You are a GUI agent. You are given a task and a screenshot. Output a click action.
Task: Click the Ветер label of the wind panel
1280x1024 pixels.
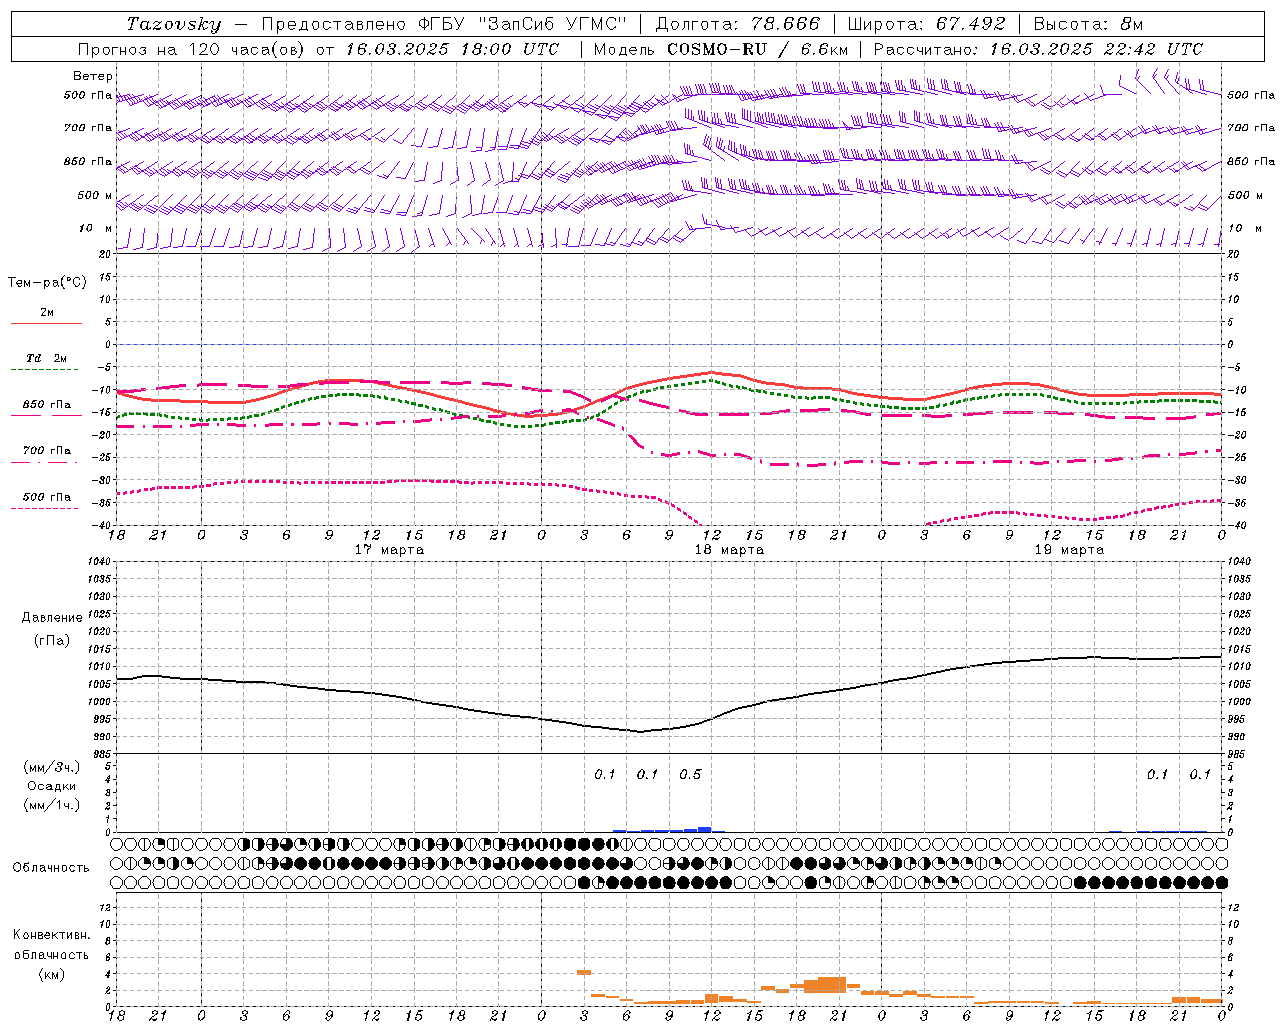tap(93, 76)
